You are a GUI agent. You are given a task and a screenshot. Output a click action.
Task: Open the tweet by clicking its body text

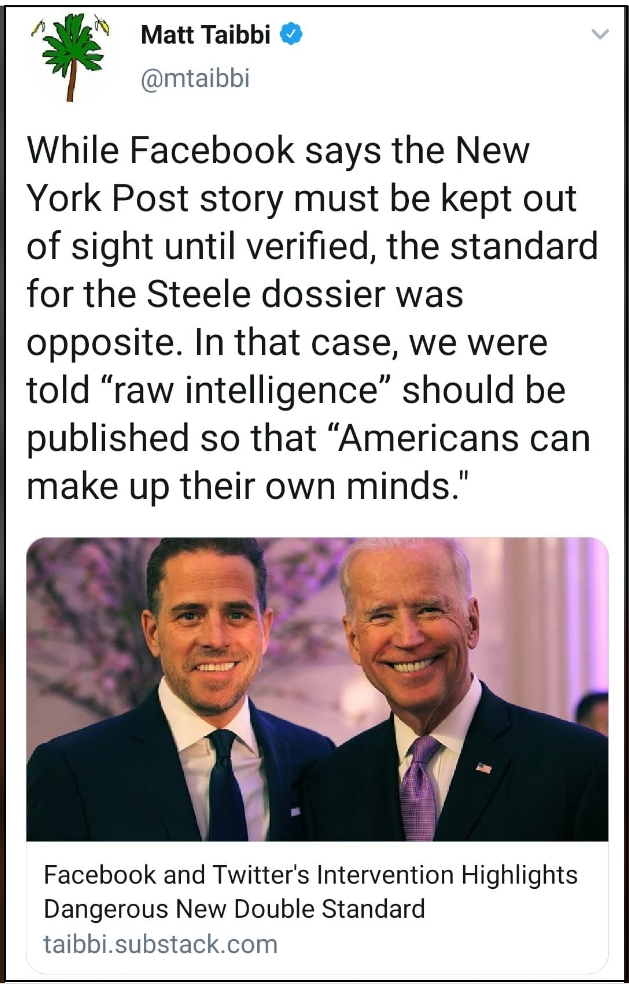312,318
